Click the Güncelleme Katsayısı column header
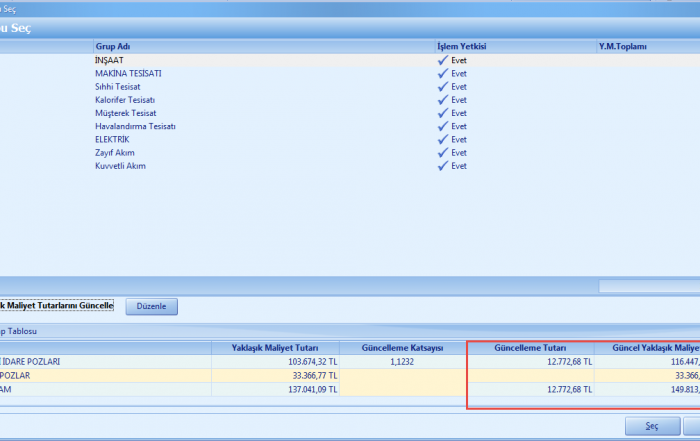Screen dimensions: 700x441 (403, 347)
